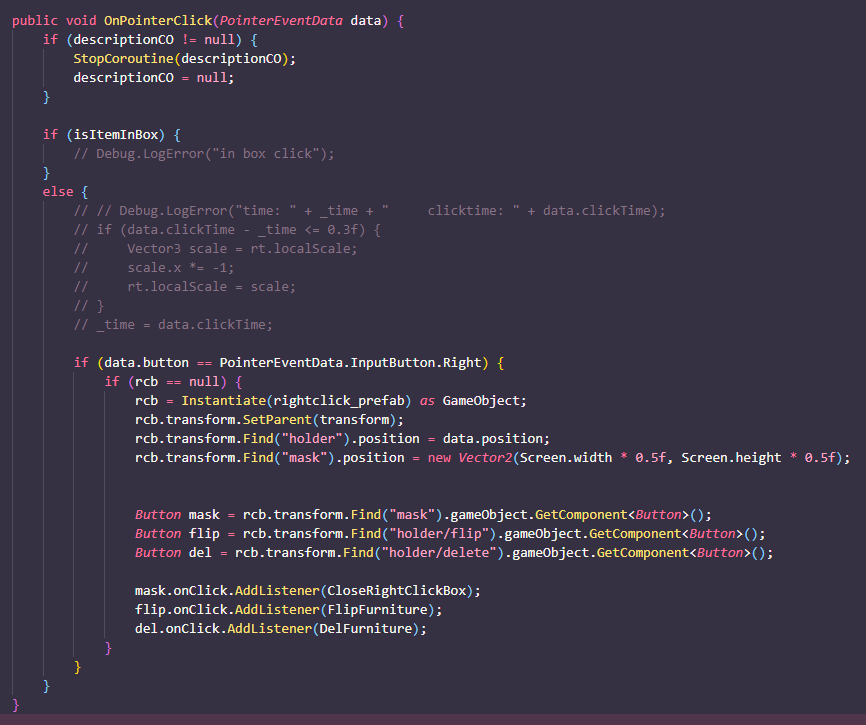Click the "holder/flip" string literal

(439, 534)
